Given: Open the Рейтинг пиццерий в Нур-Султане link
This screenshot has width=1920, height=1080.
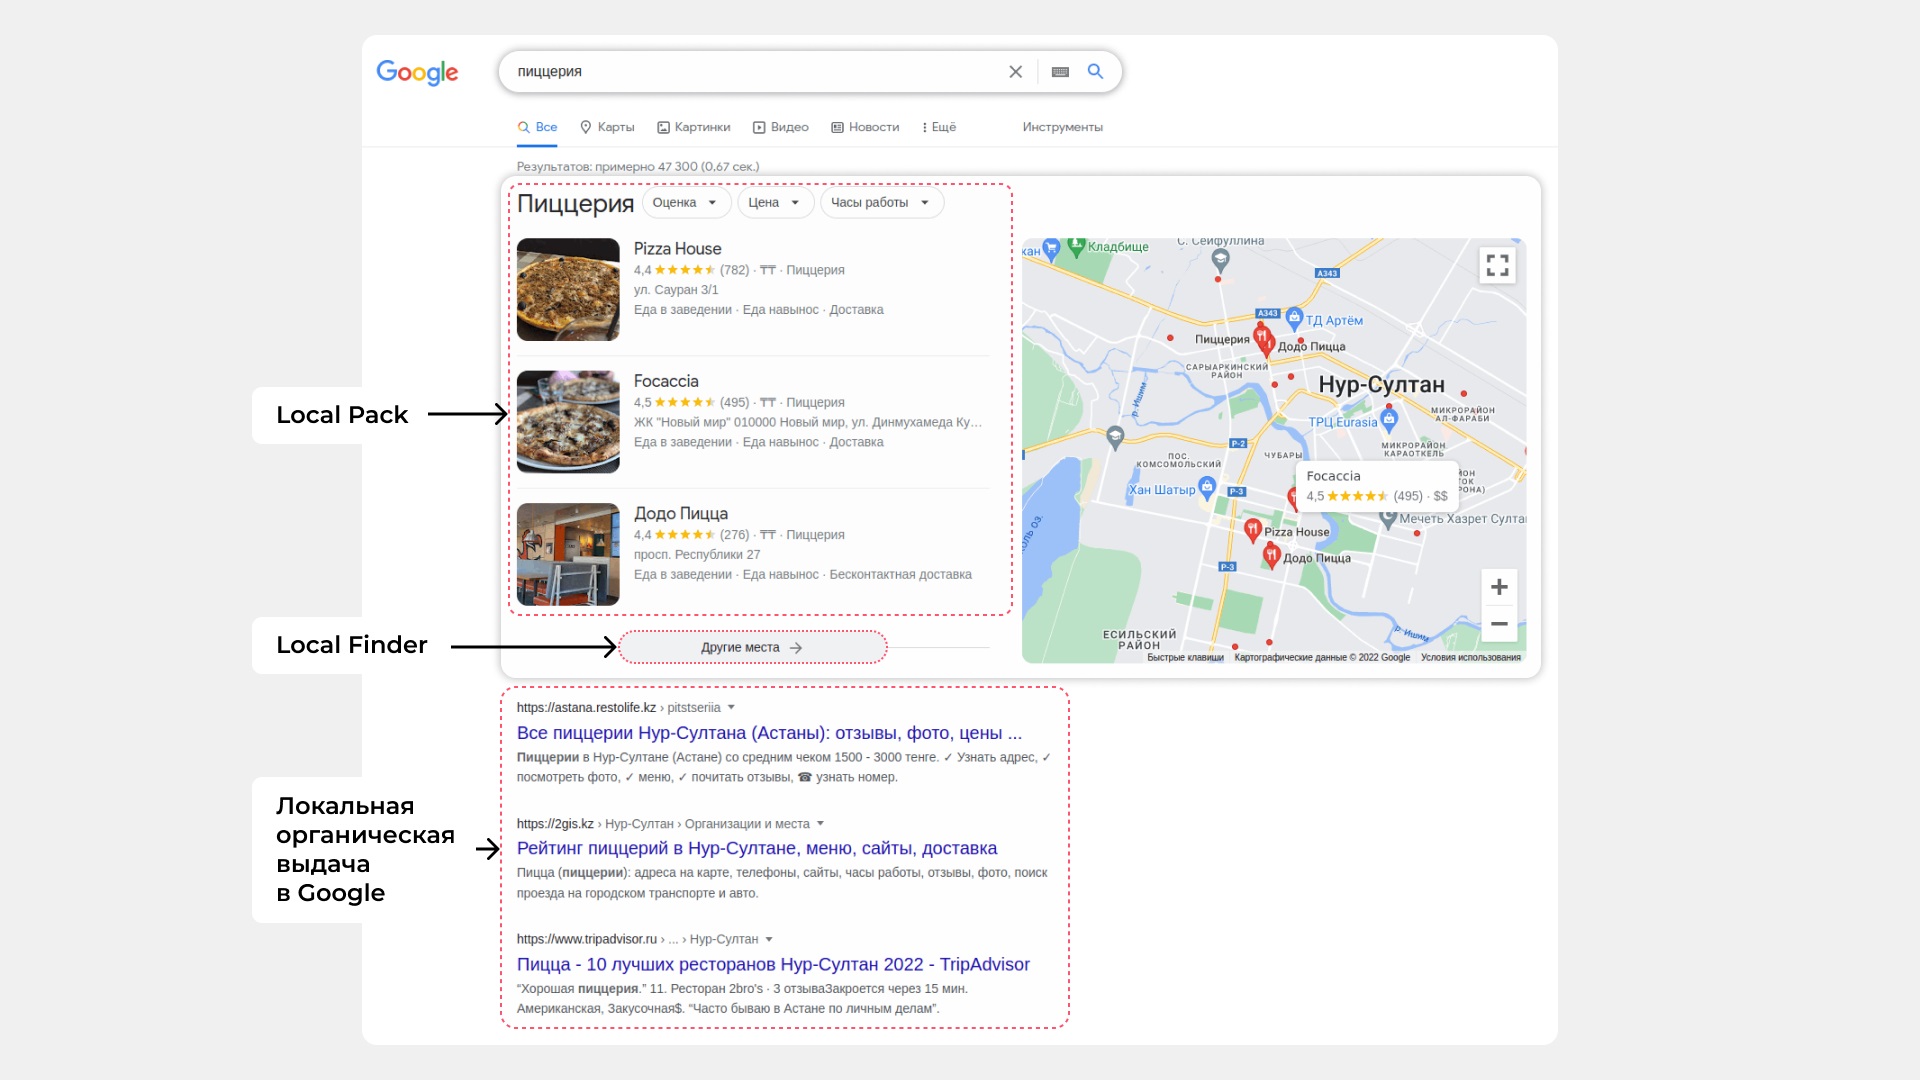Looking at the screenshot, I should [756, 848].
